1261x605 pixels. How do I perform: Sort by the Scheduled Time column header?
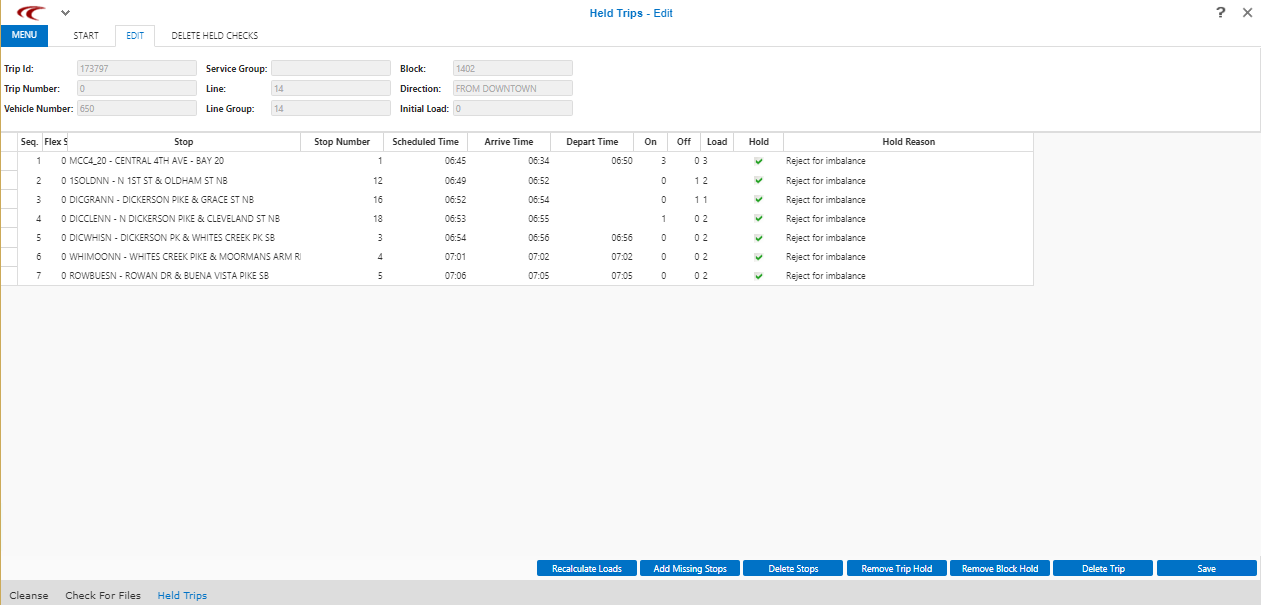click(425, 142)
